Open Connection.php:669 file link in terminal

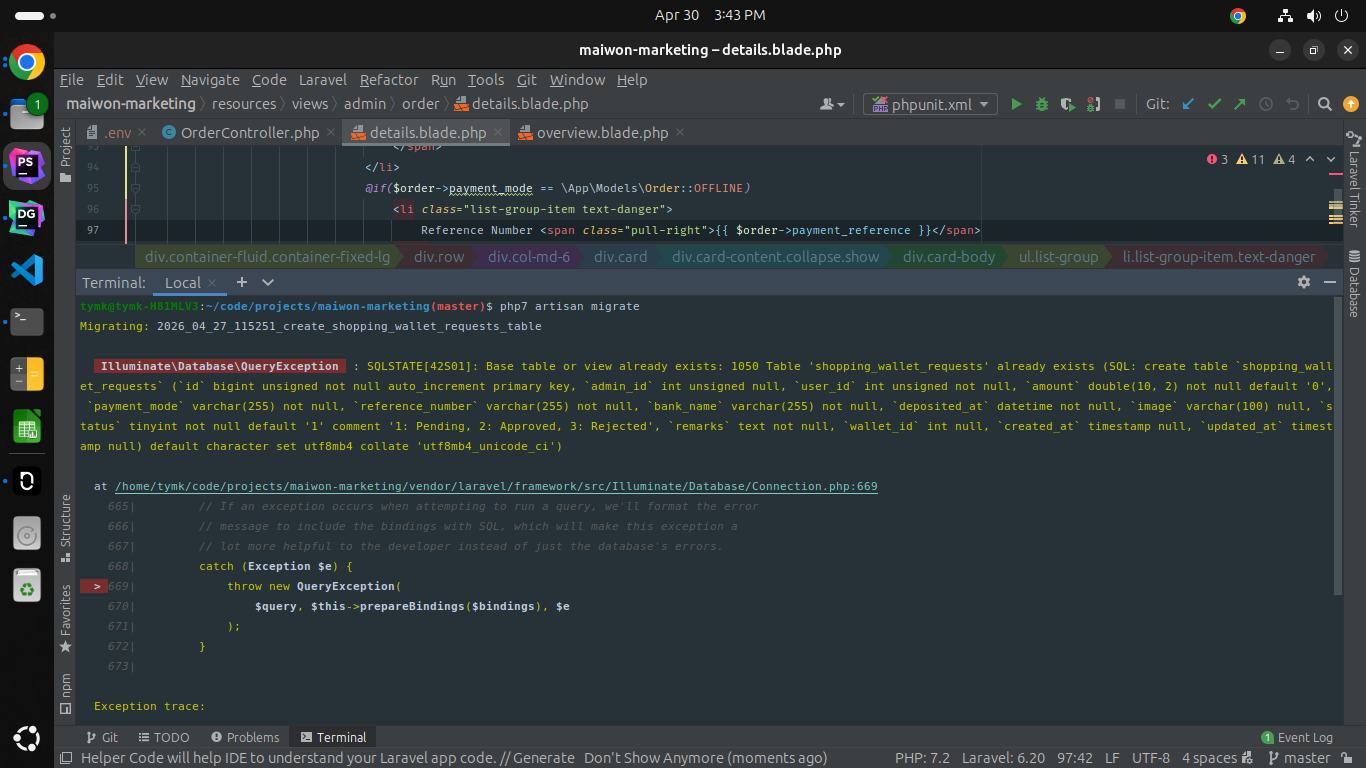coord(496,486)
